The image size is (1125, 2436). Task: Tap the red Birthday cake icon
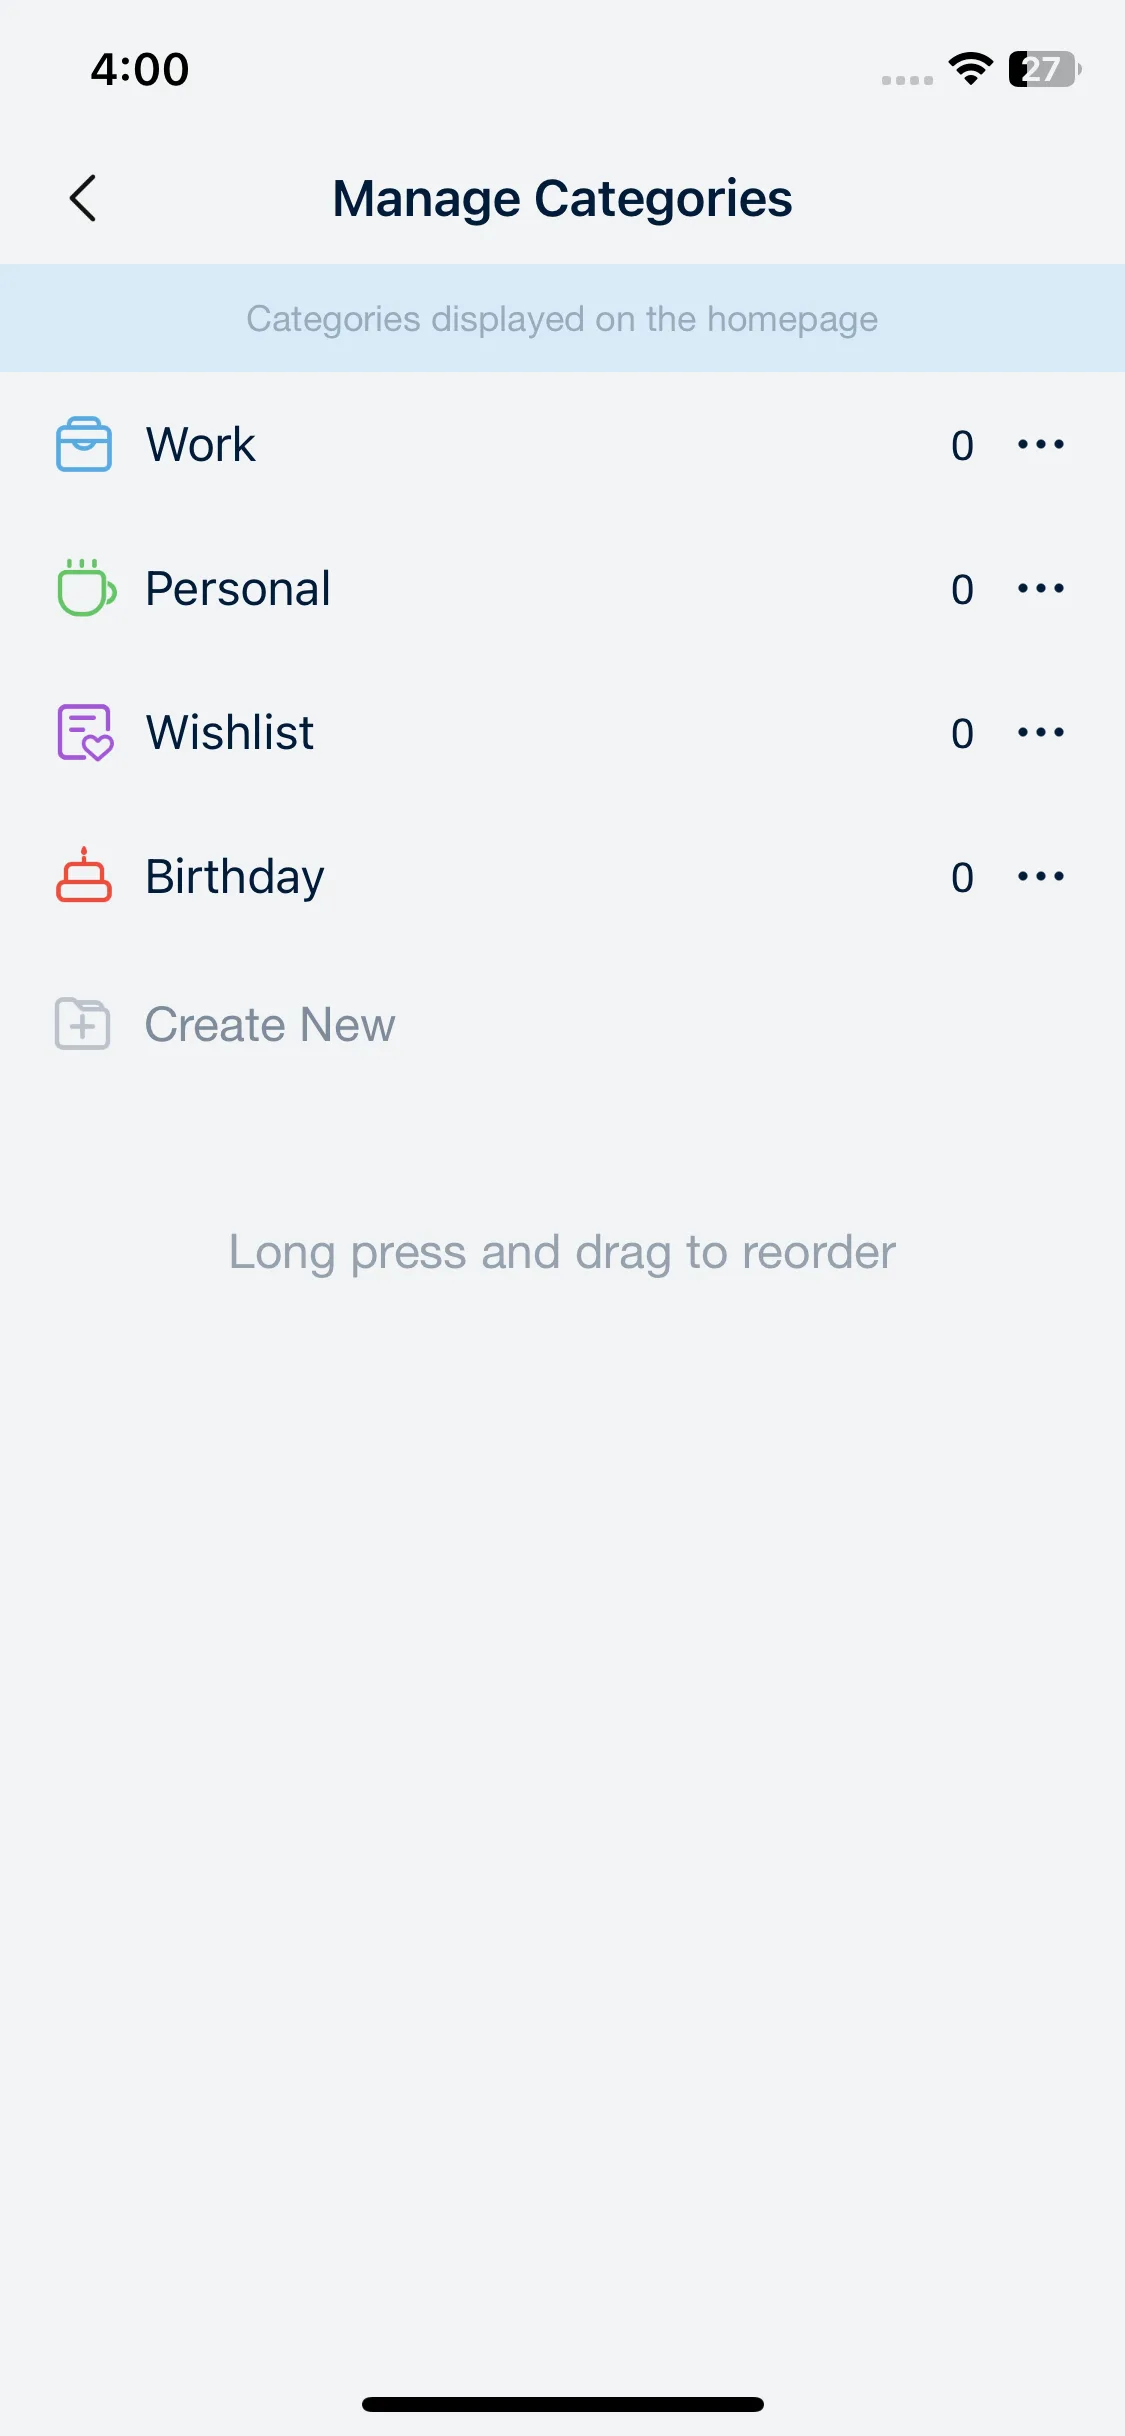coord(84,876)
